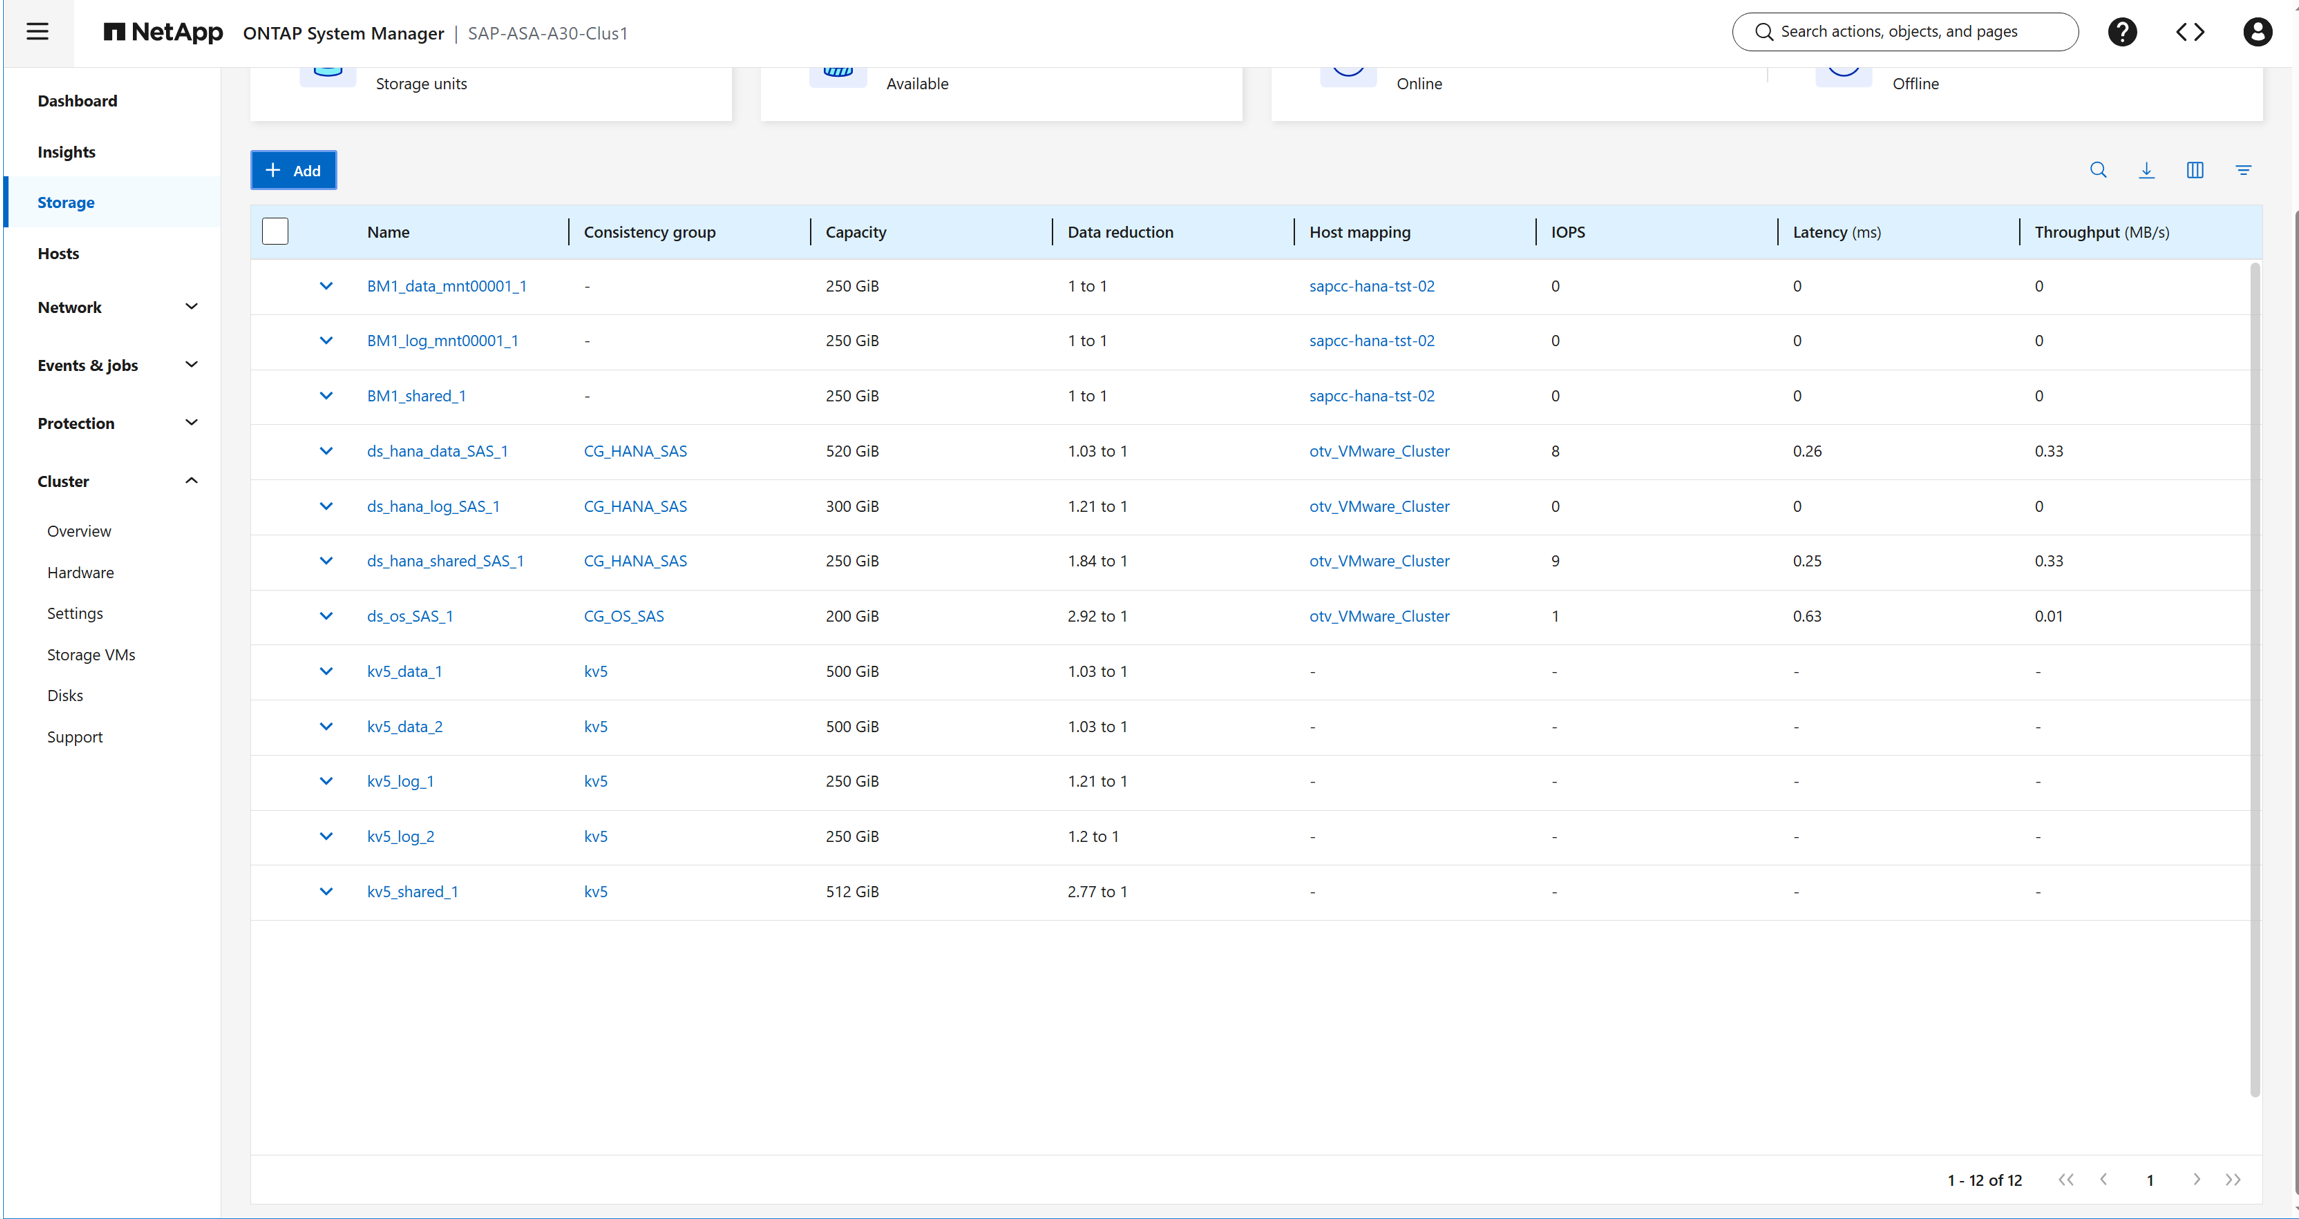2299x1219 pixels.
Task: Click the 520 GiB capacity value
Action: pos(852,451)
